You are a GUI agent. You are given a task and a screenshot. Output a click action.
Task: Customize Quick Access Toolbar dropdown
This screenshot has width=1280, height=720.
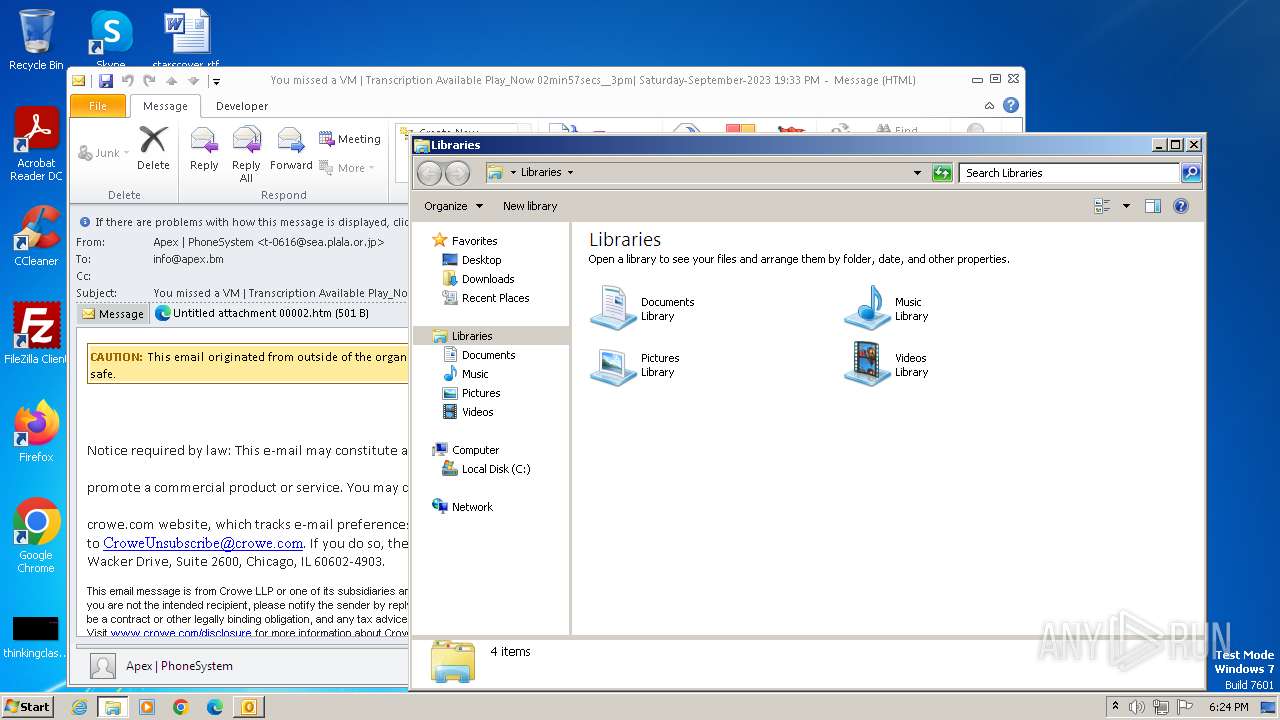[215, 81]
